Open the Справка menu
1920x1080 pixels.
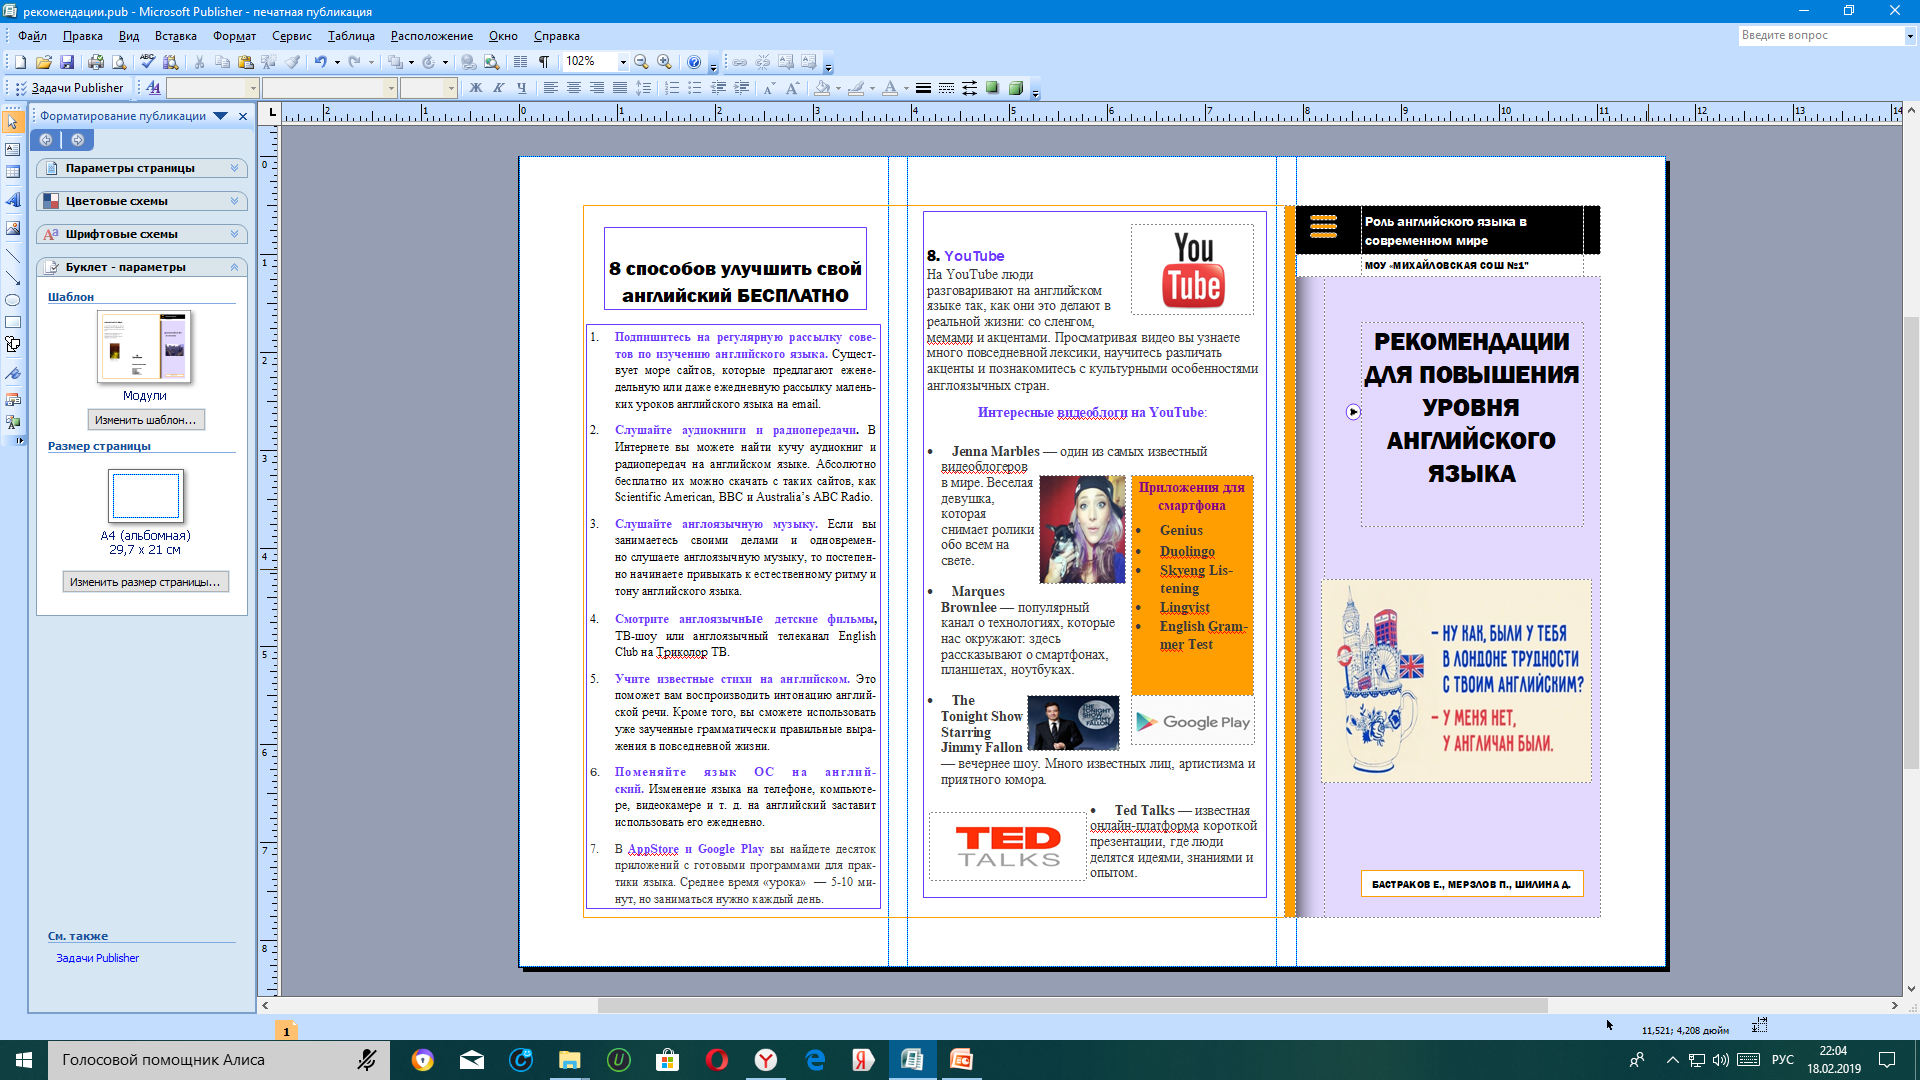[557, 36]
